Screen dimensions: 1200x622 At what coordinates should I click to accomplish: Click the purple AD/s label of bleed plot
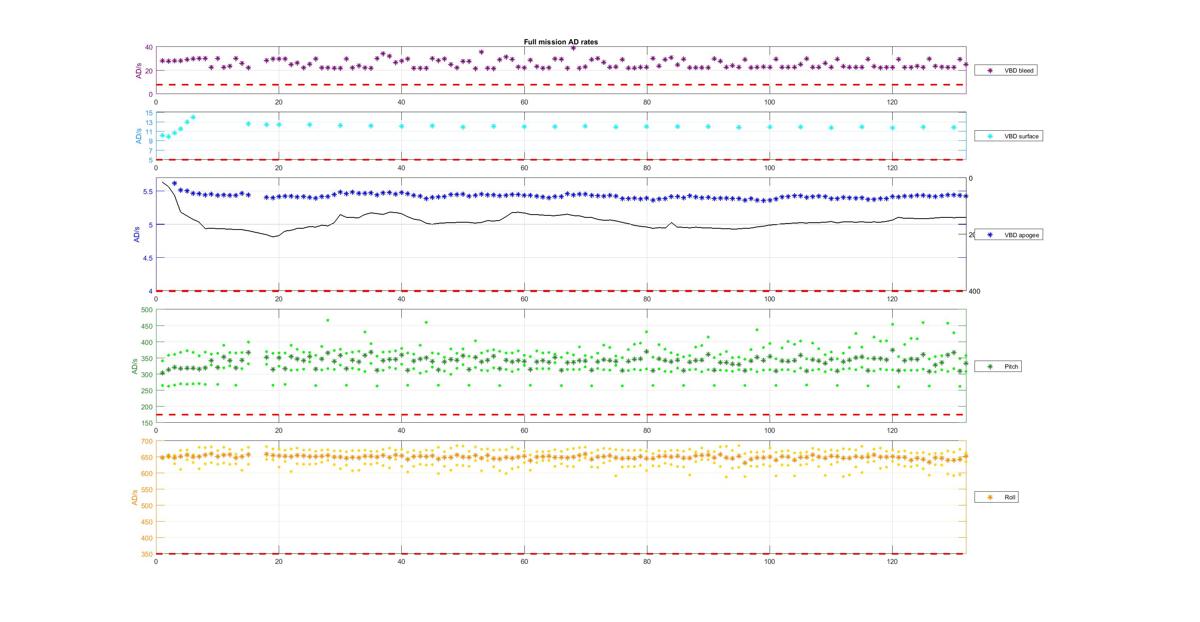coord(137,71)
